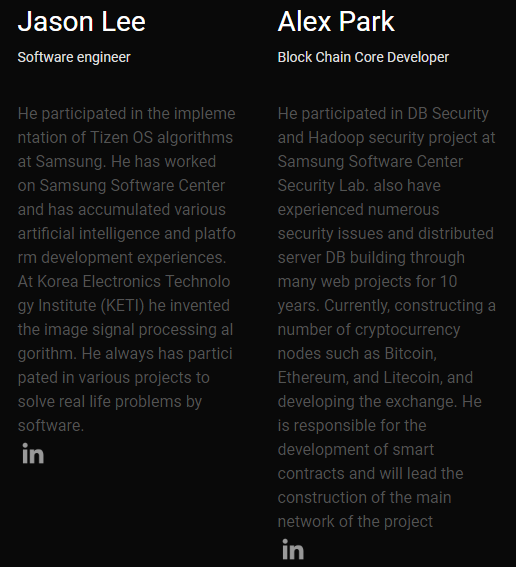
Task: Click the word 'software.' ending Jason's bio
Action: 51,426
